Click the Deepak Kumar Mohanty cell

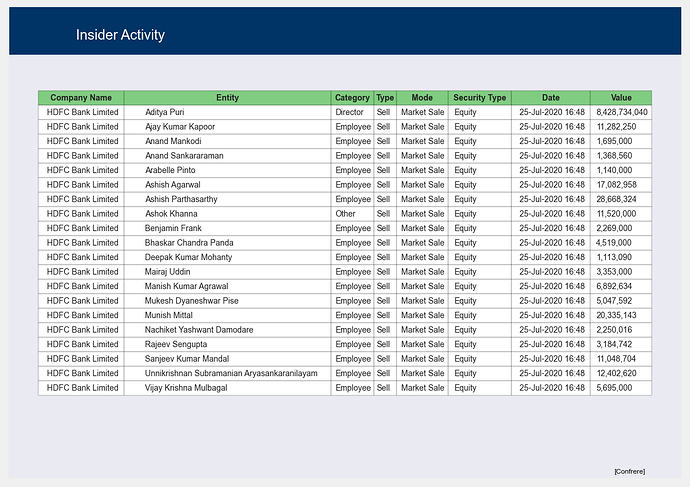pos(227,257)
